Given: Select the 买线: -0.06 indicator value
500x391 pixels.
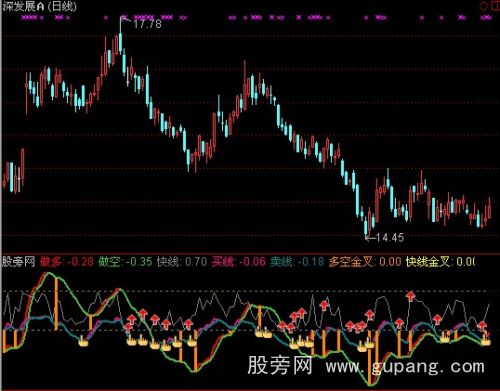Looking at the screenshot, I should (239, 262).
